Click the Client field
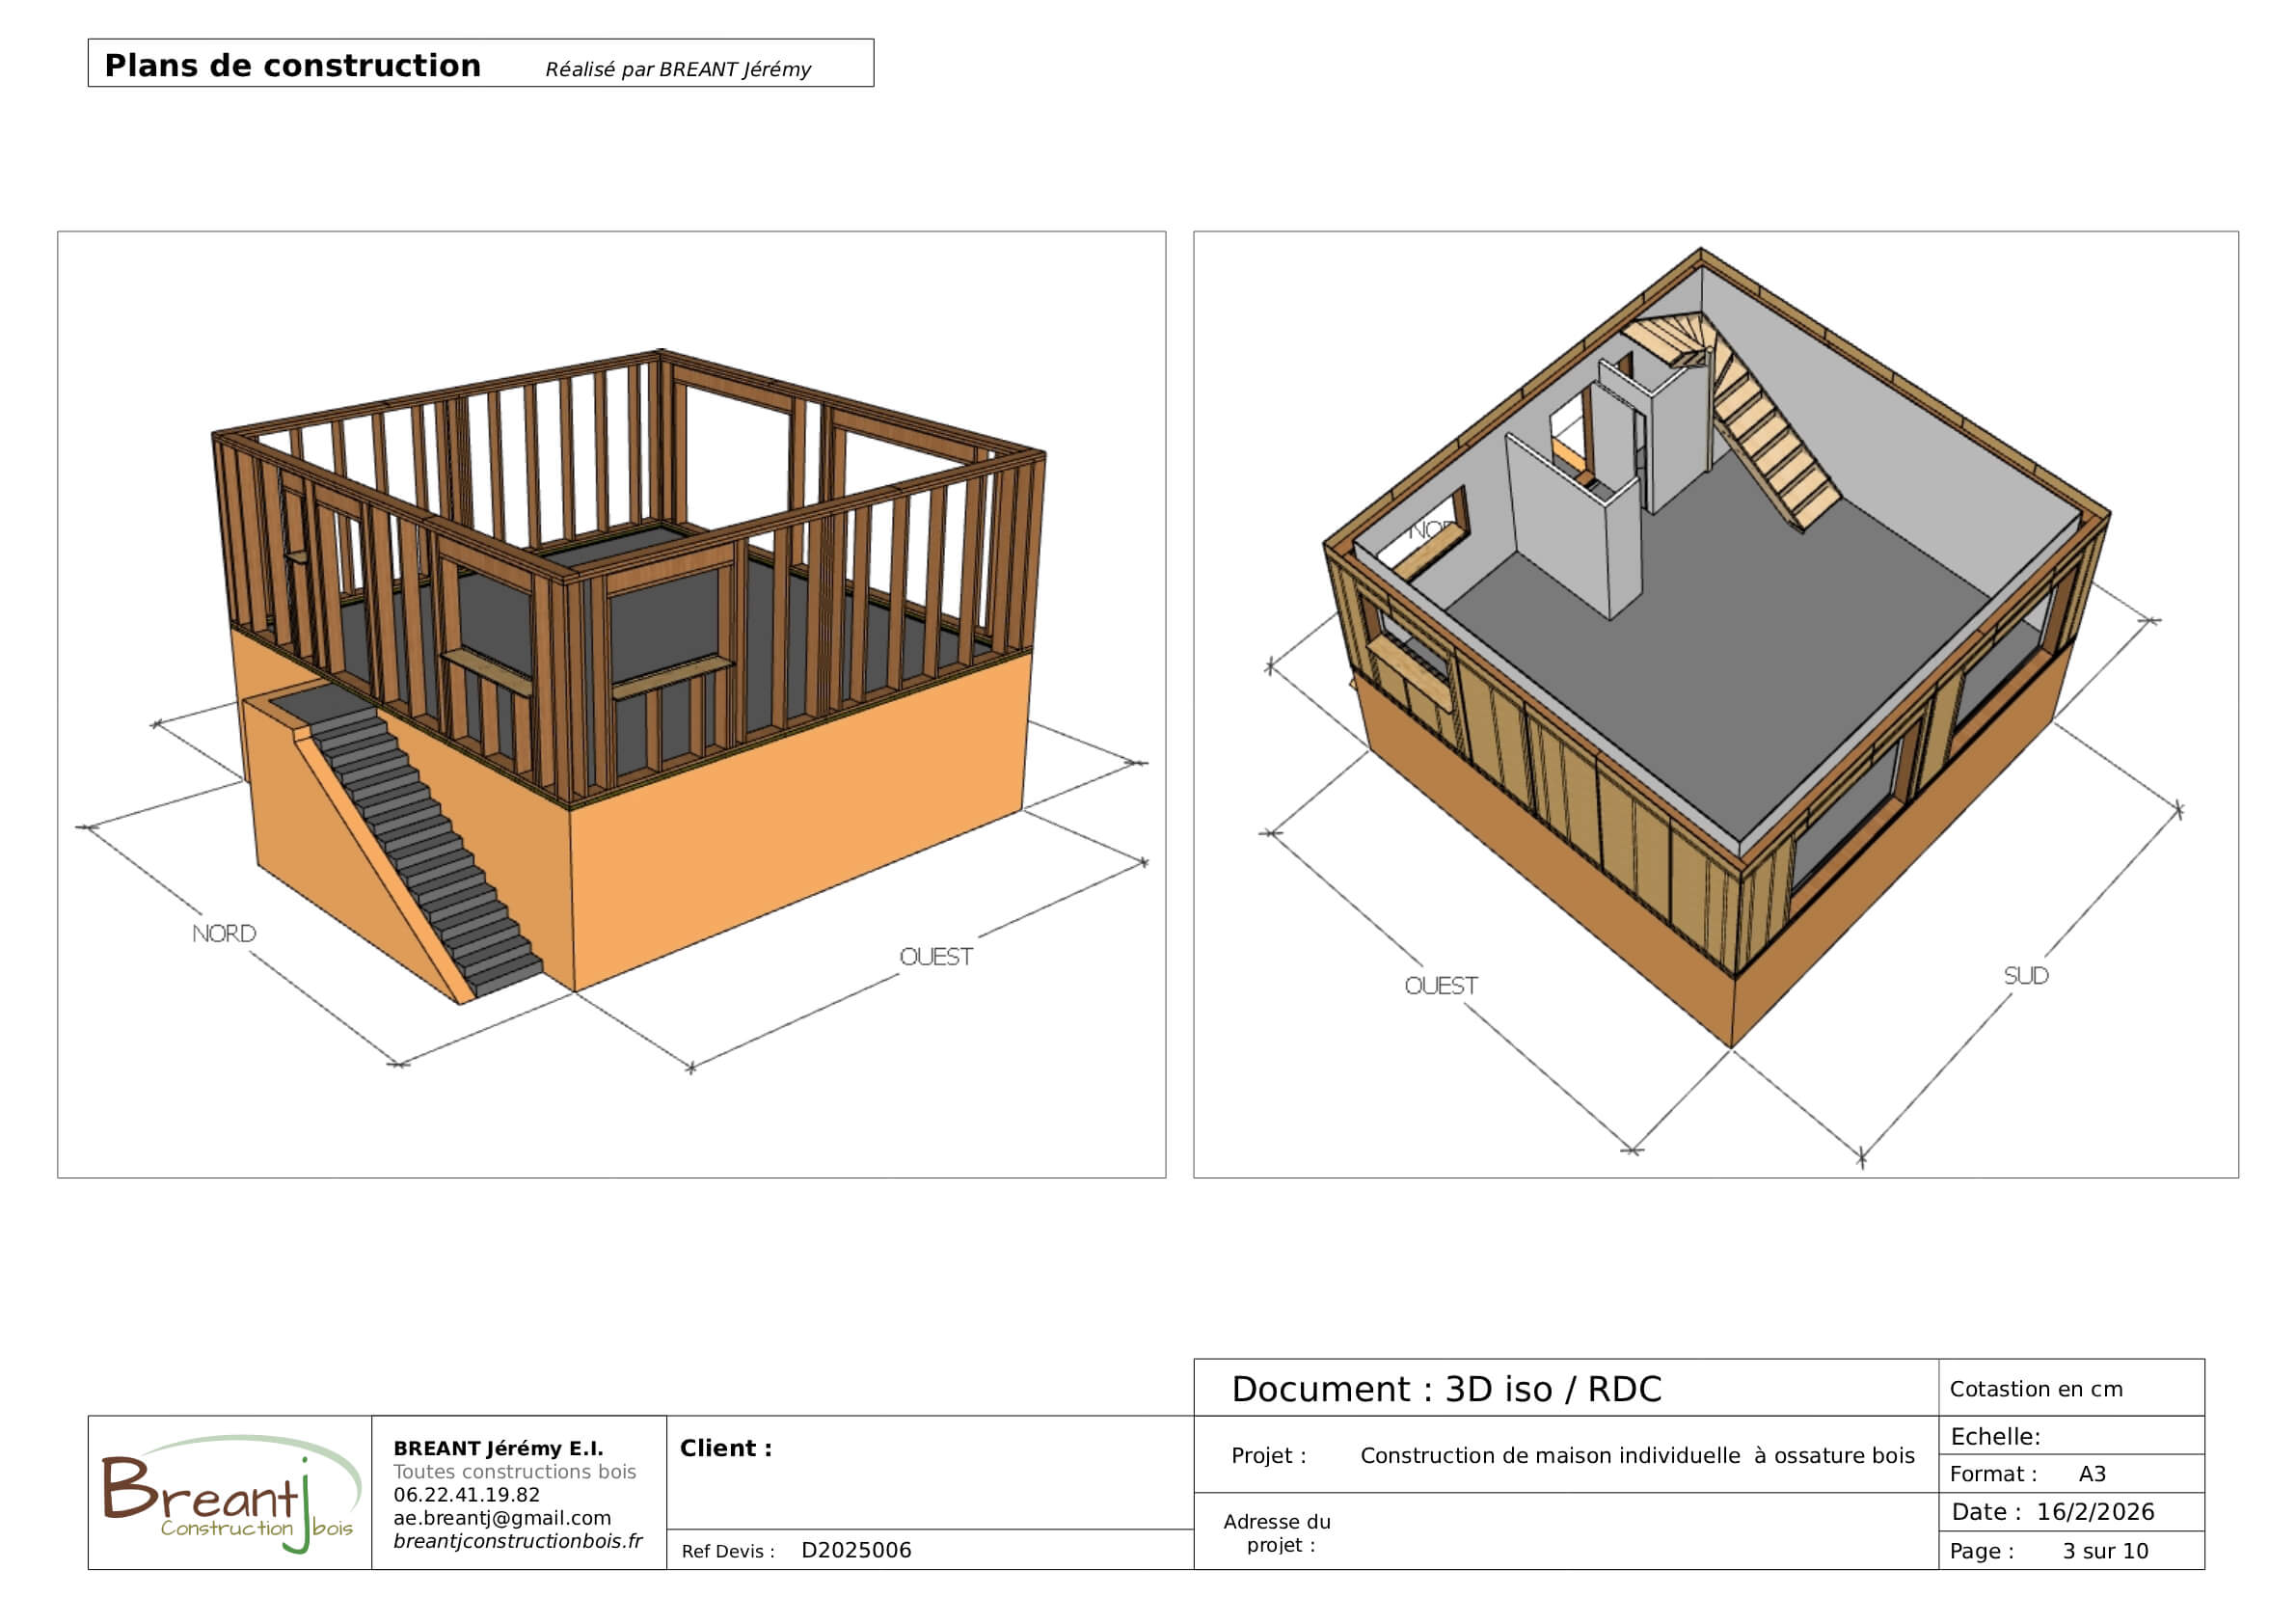 (930, 1472)
